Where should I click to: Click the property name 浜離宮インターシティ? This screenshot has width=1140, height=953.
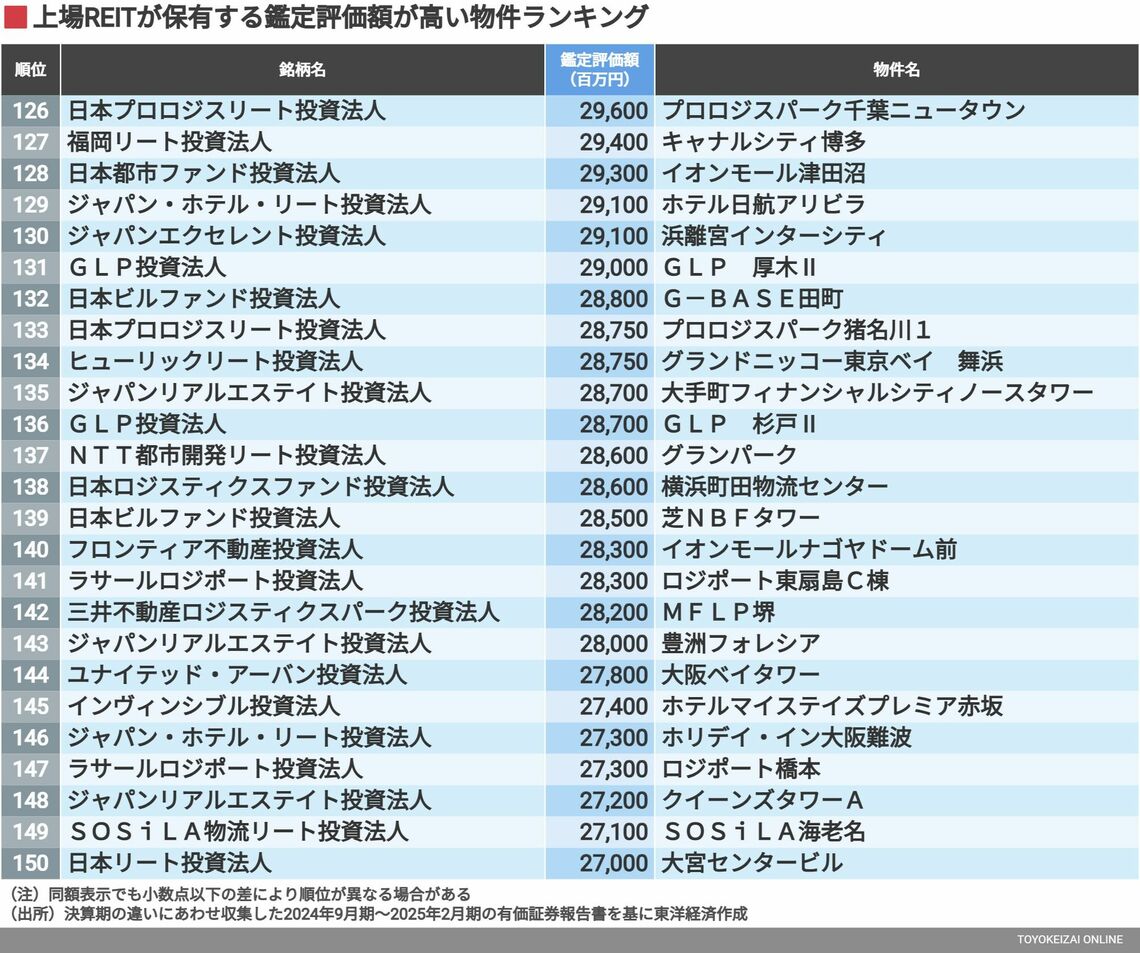pyautogui.click(x=773, y=236)
